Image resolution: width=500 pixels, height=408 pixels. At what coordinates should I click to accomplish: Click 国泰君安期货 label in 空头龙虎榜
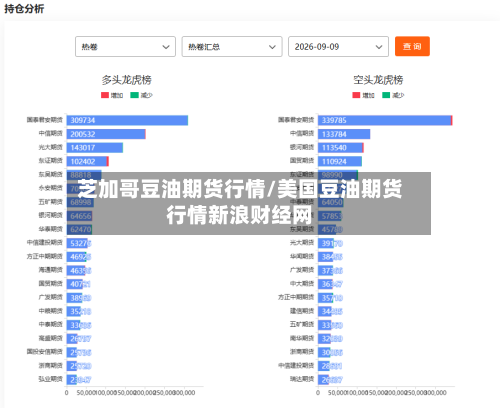(296, 120)
